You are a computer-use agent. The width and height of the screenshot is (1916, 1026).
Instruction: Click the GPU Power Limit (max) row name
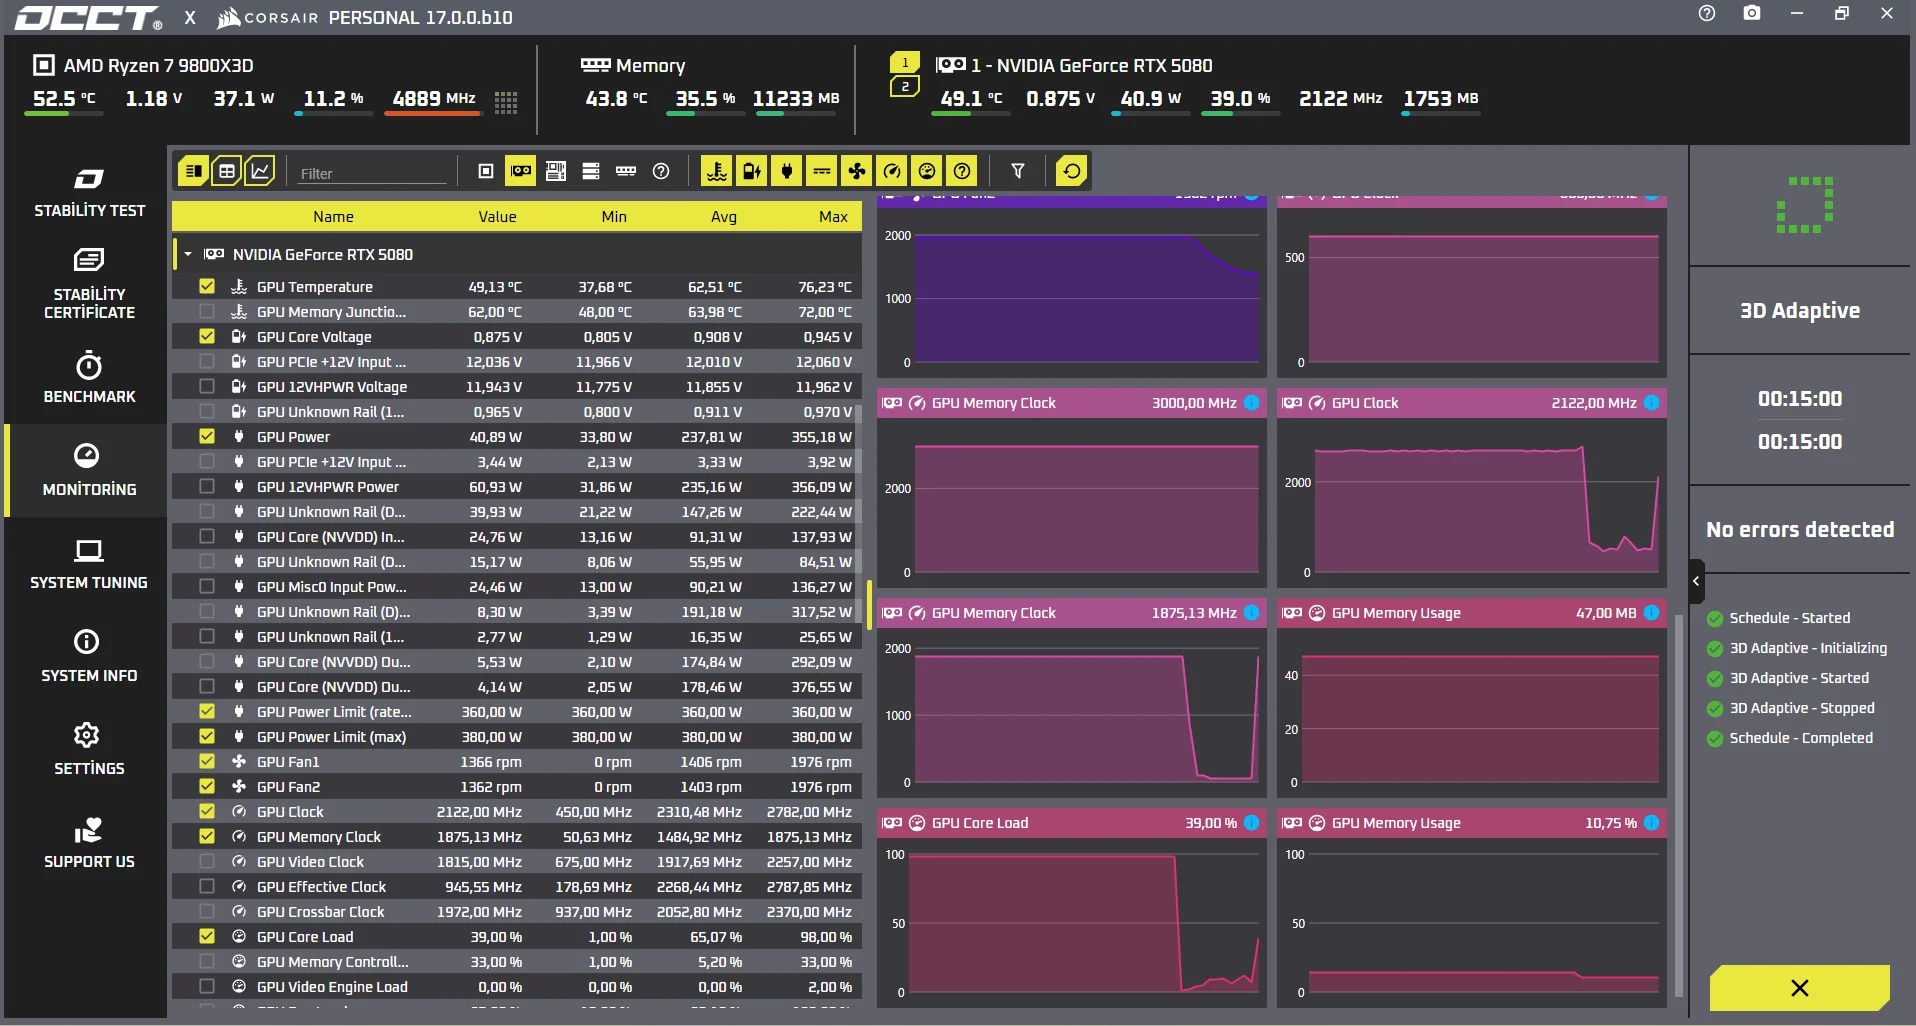(x=331, y=737)
